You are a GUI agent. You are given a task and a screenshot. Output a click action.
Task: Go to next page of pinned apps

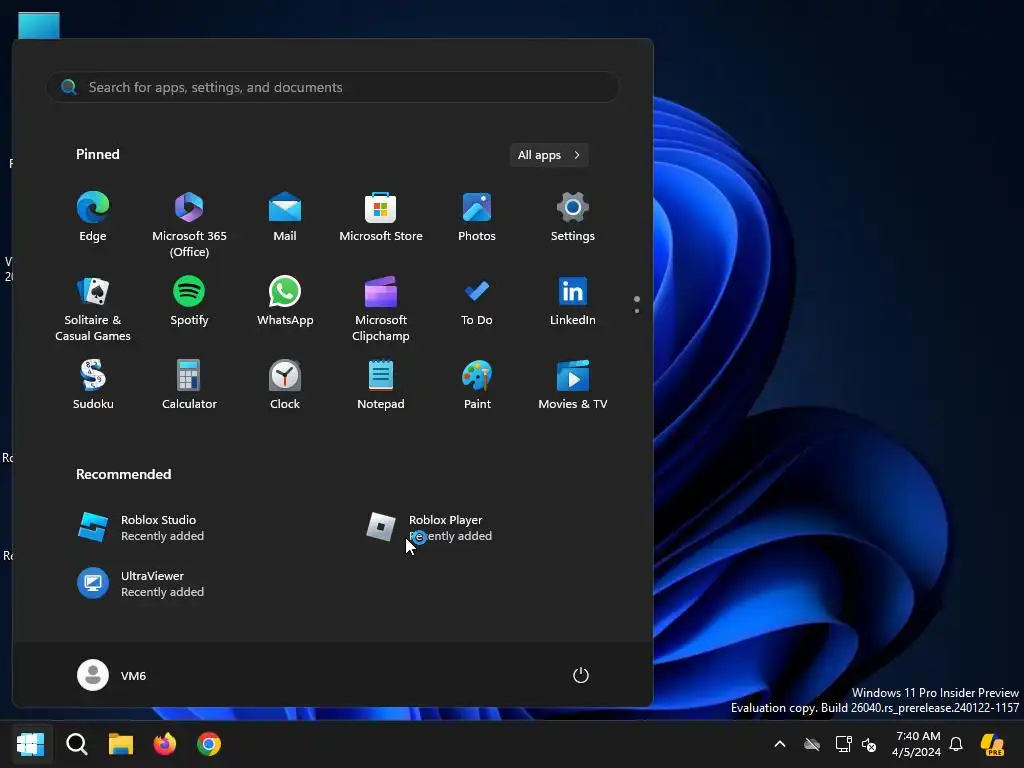click(x=637, y=311)
